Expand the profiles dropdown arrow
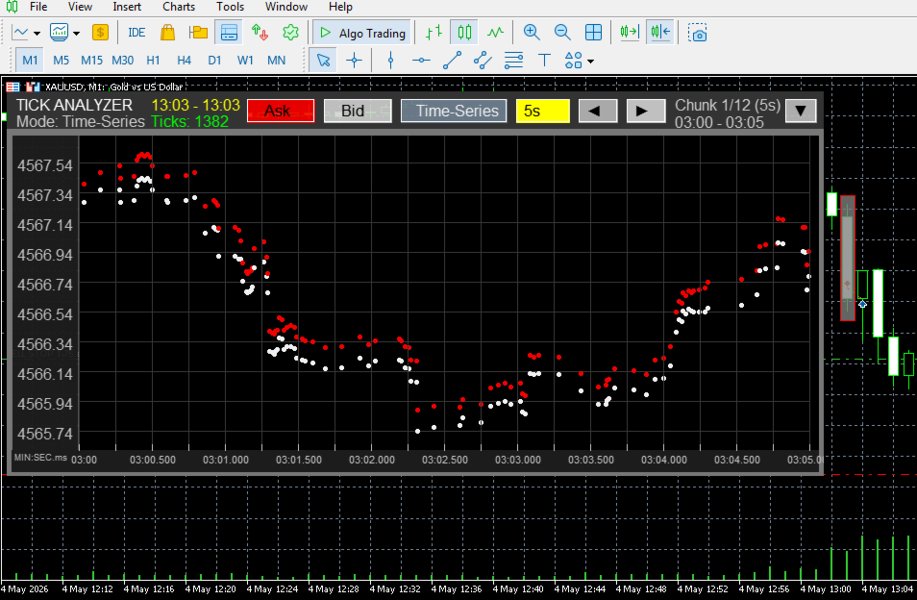This screenshot has height=600, width=917. pos(76,33)
